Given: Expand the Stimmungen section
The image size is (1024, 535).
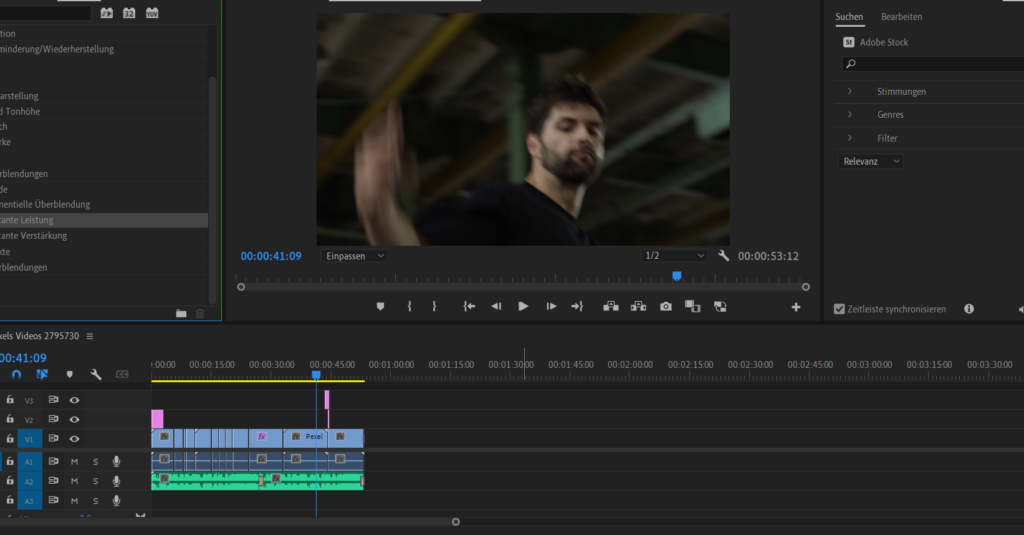Looking at the screenshot, I should [x=850, y=91].
